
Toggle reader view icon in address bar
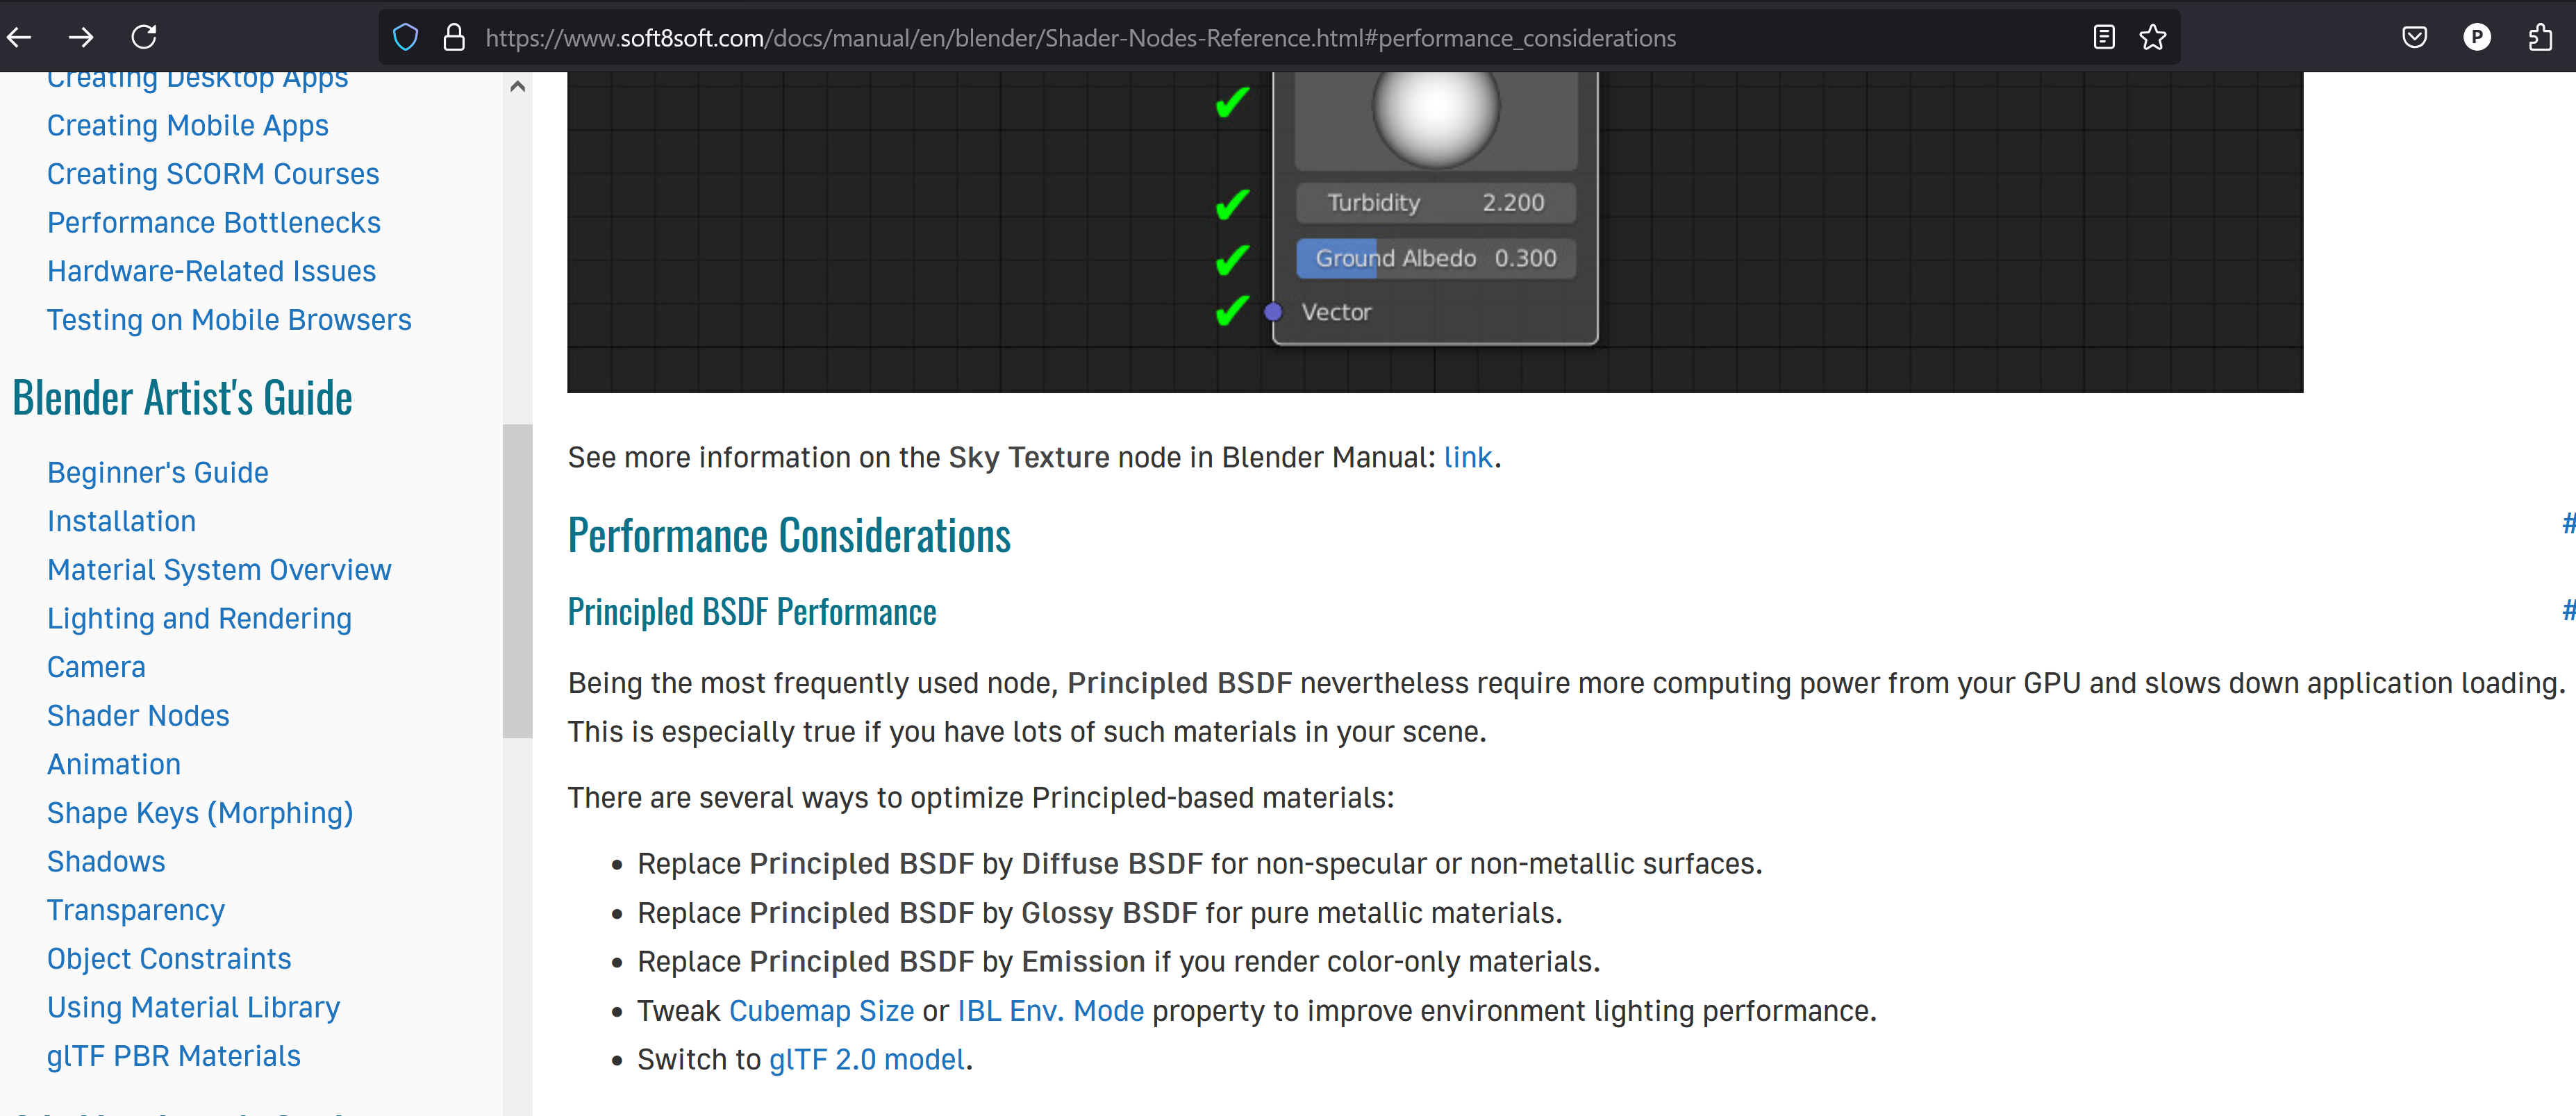[x=2103, y=38]
